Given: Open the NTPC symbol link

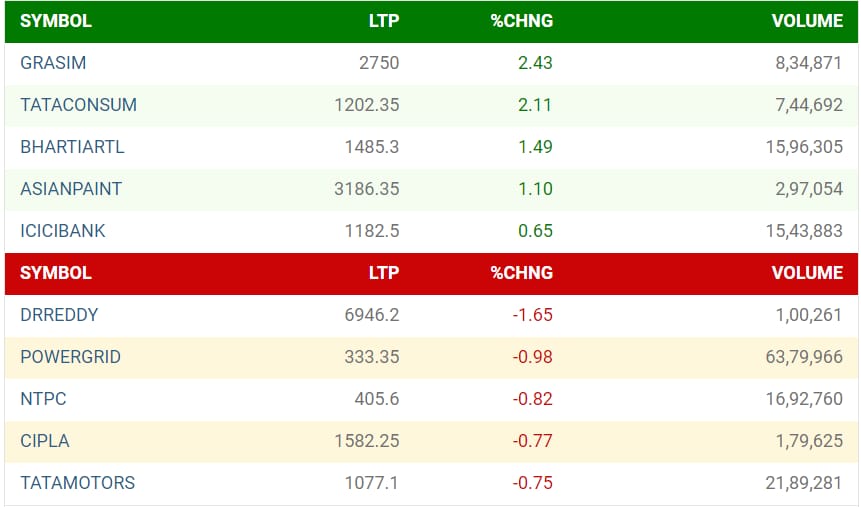Looking at the screenshot, I should [x=43, y=399].
